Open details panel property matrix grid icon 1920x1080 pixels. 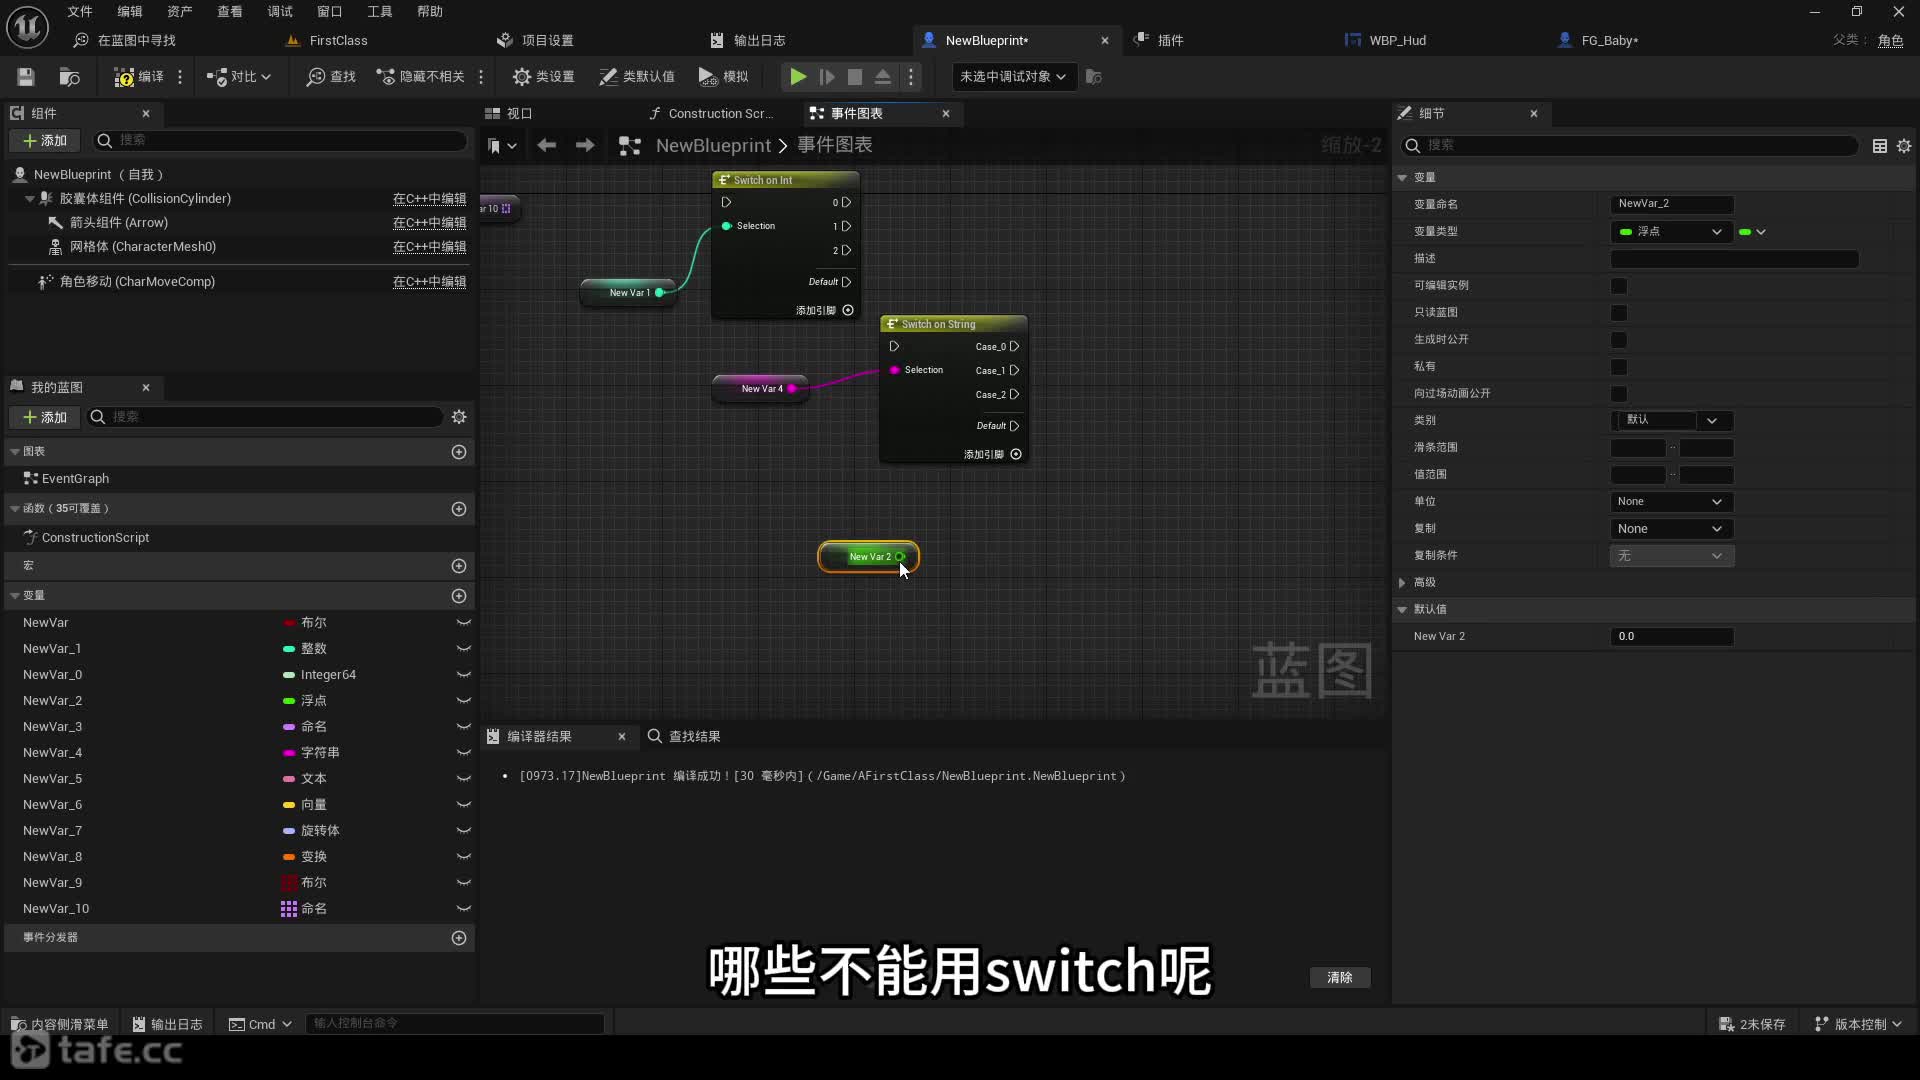[1880, 146]
